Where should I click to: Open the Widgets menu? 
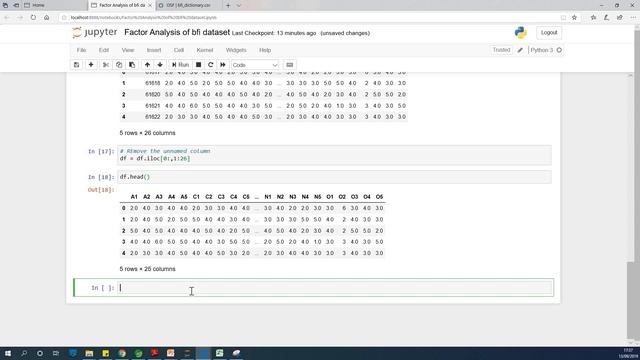pyautogui.click(x=236, y=50)
